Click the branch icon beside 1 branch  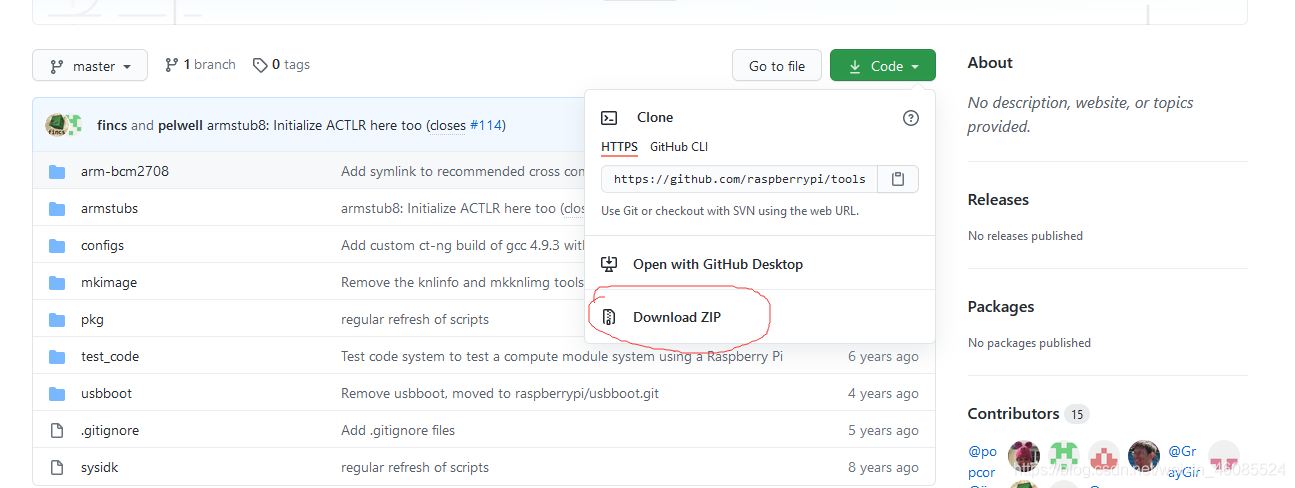click(172, 65)
